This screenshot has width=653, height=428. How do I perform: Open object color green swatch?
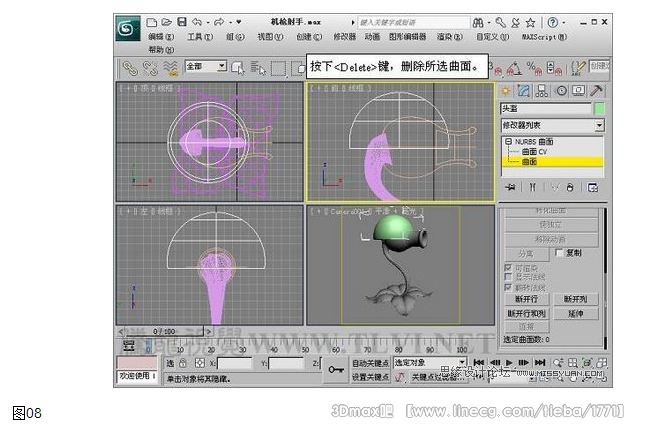pyautogui.click(x=599, y=109)
